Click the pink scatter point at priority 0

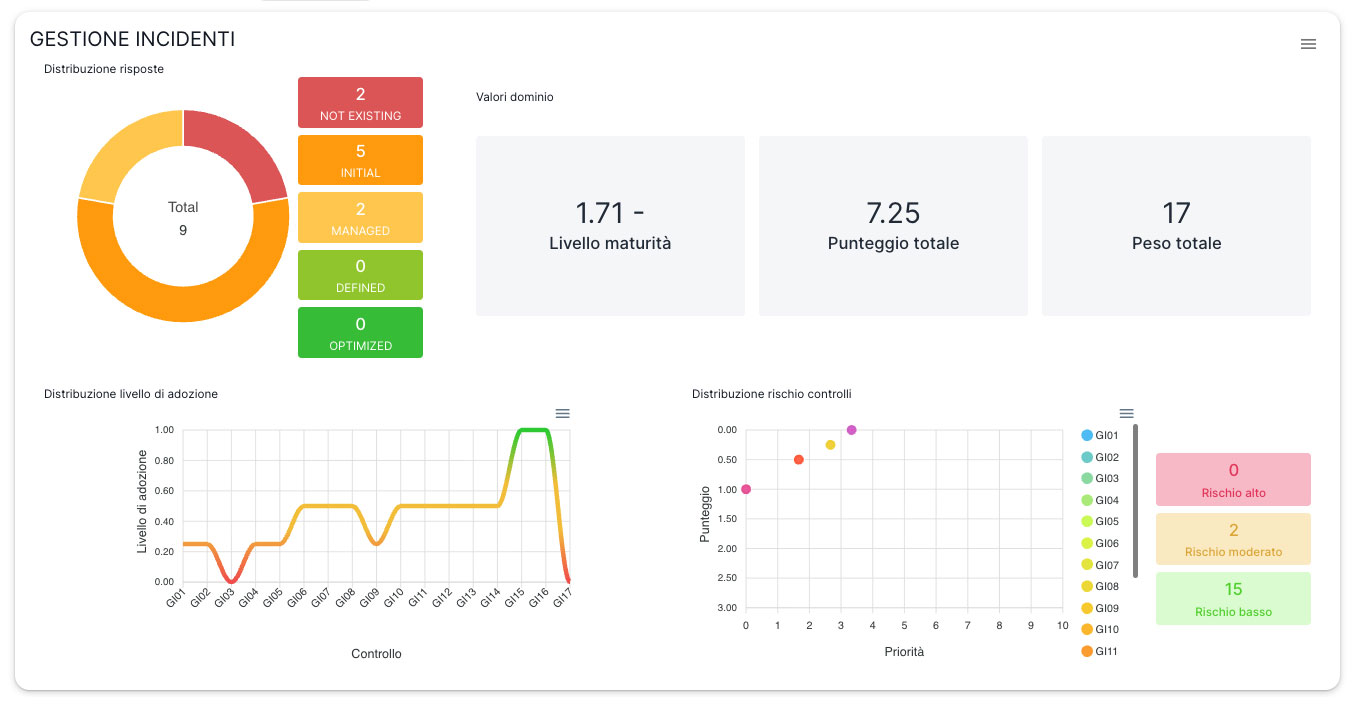click(x=746, y=489)
